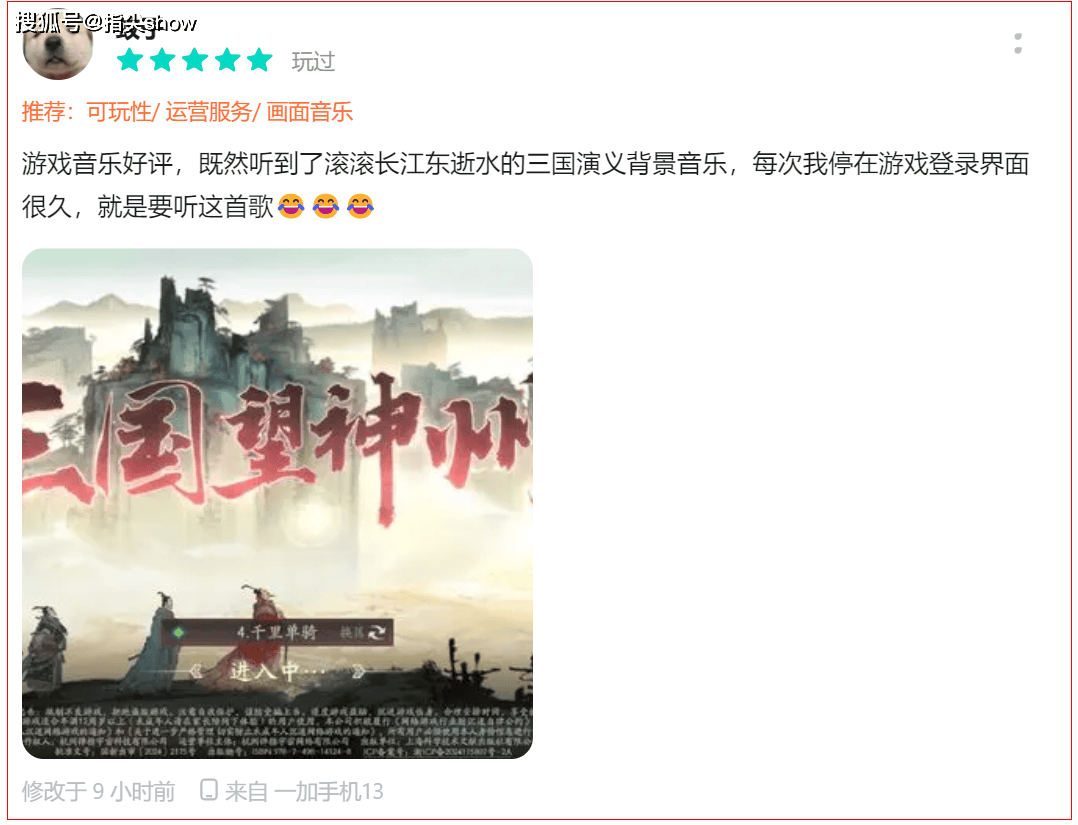Click the third teal rating star
This screenshot has height=825, width=1078.
pos(195,60)
